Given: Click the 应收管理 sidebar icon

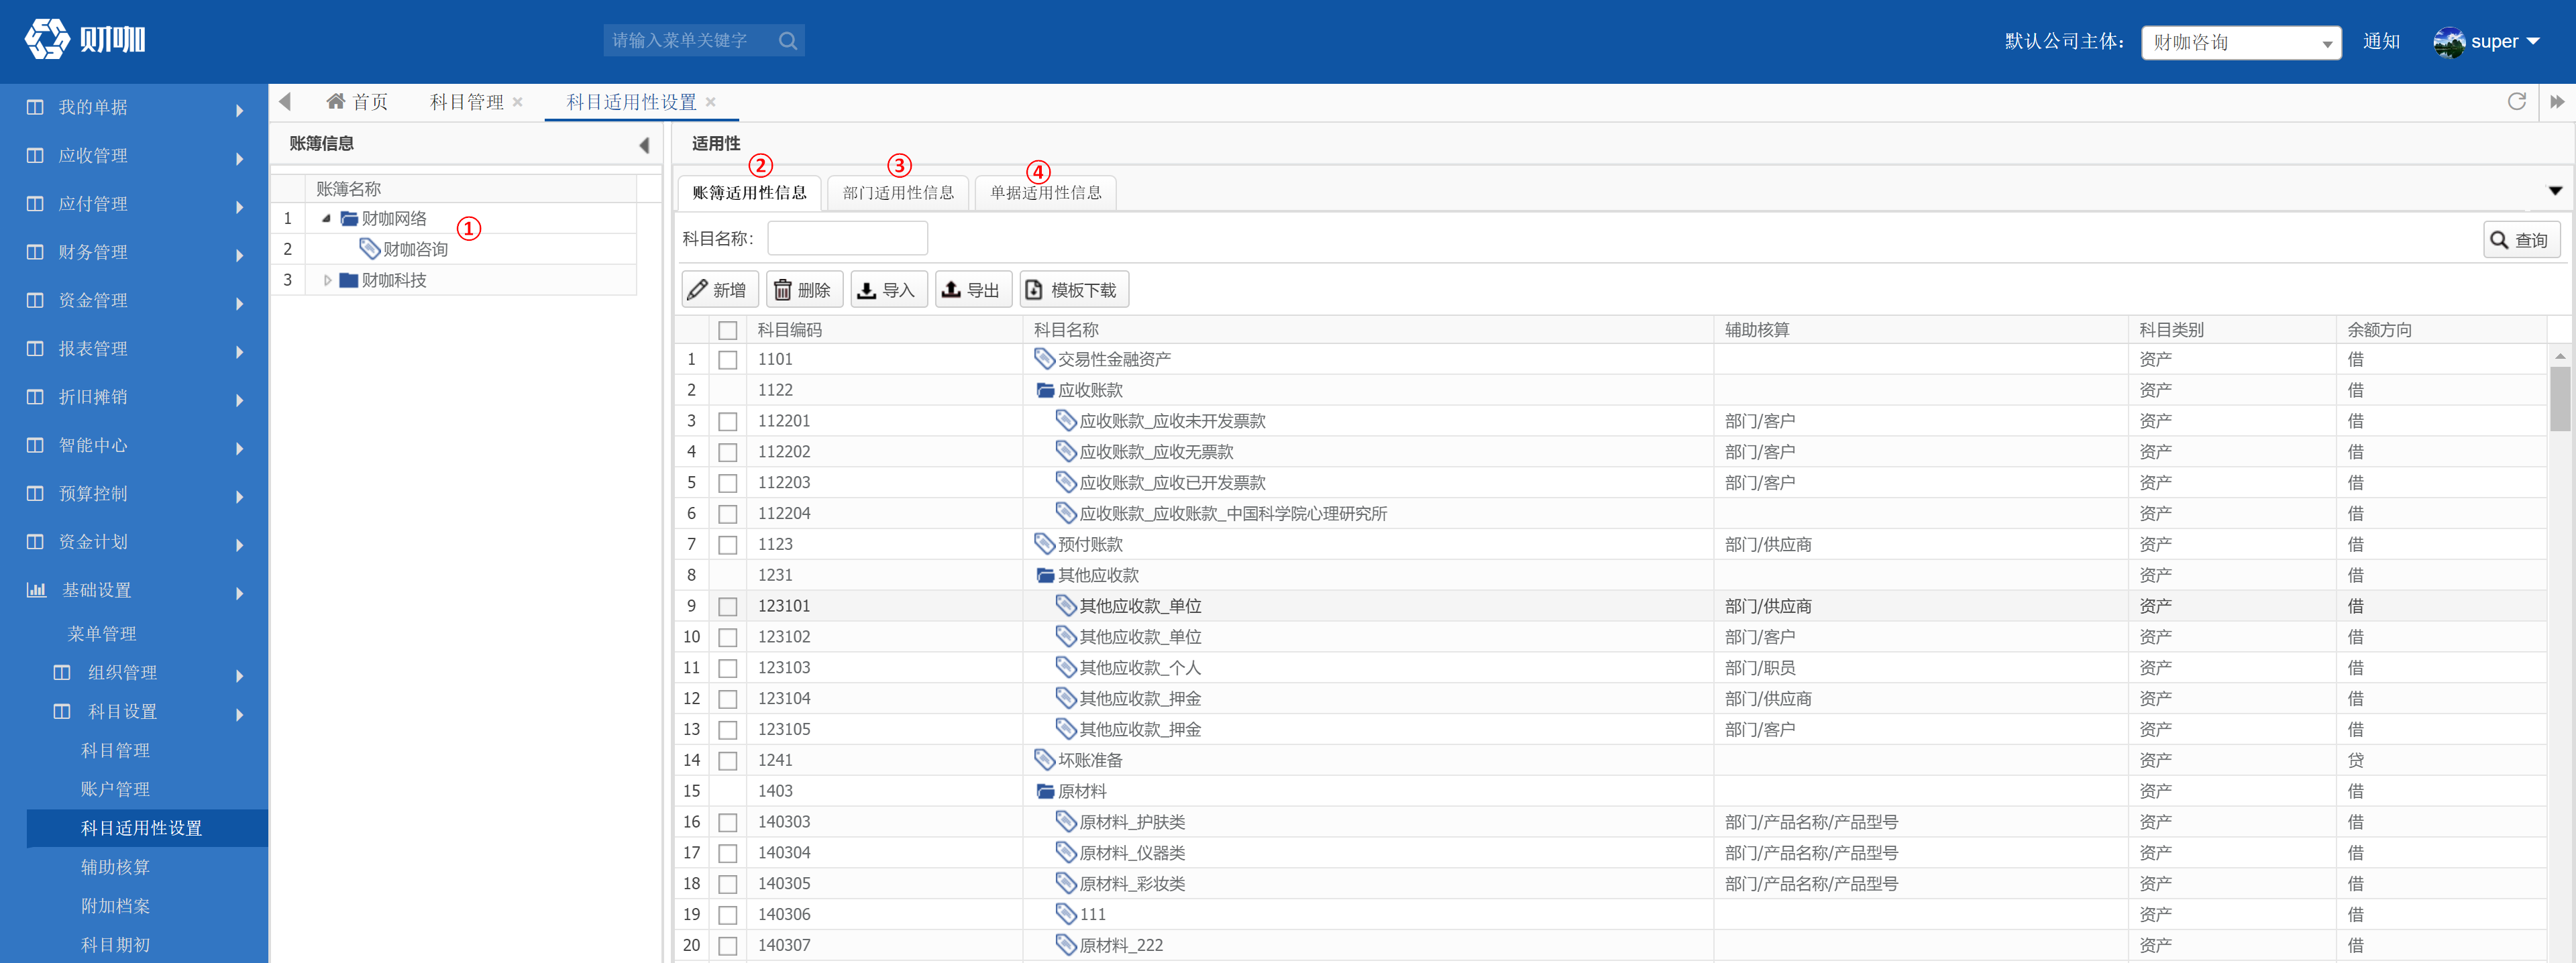Looking at the screenshot, I should [35, 155].
